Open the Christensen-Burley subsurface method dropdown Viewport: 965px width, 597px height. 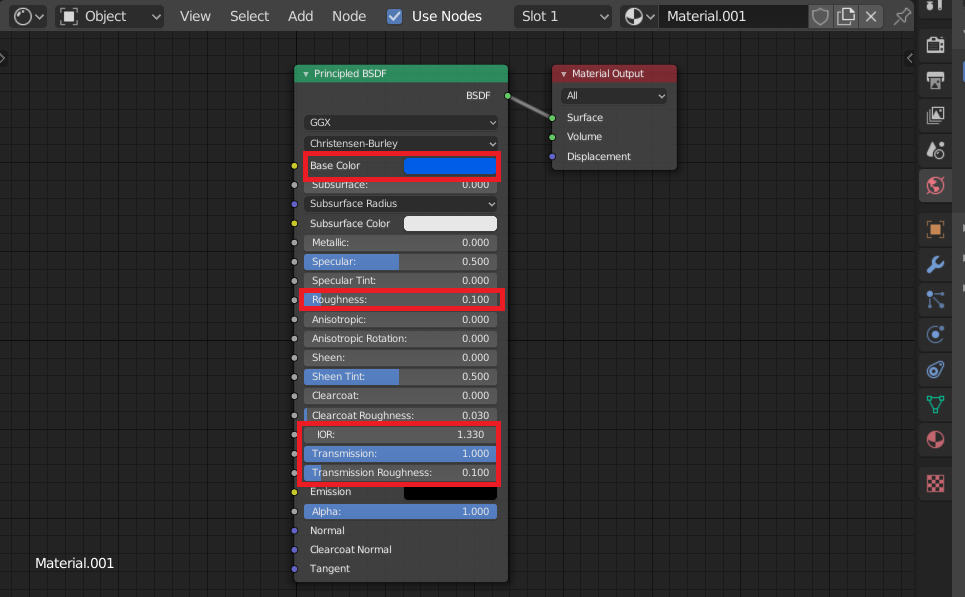pyautogui.click(x=401, y=143)
